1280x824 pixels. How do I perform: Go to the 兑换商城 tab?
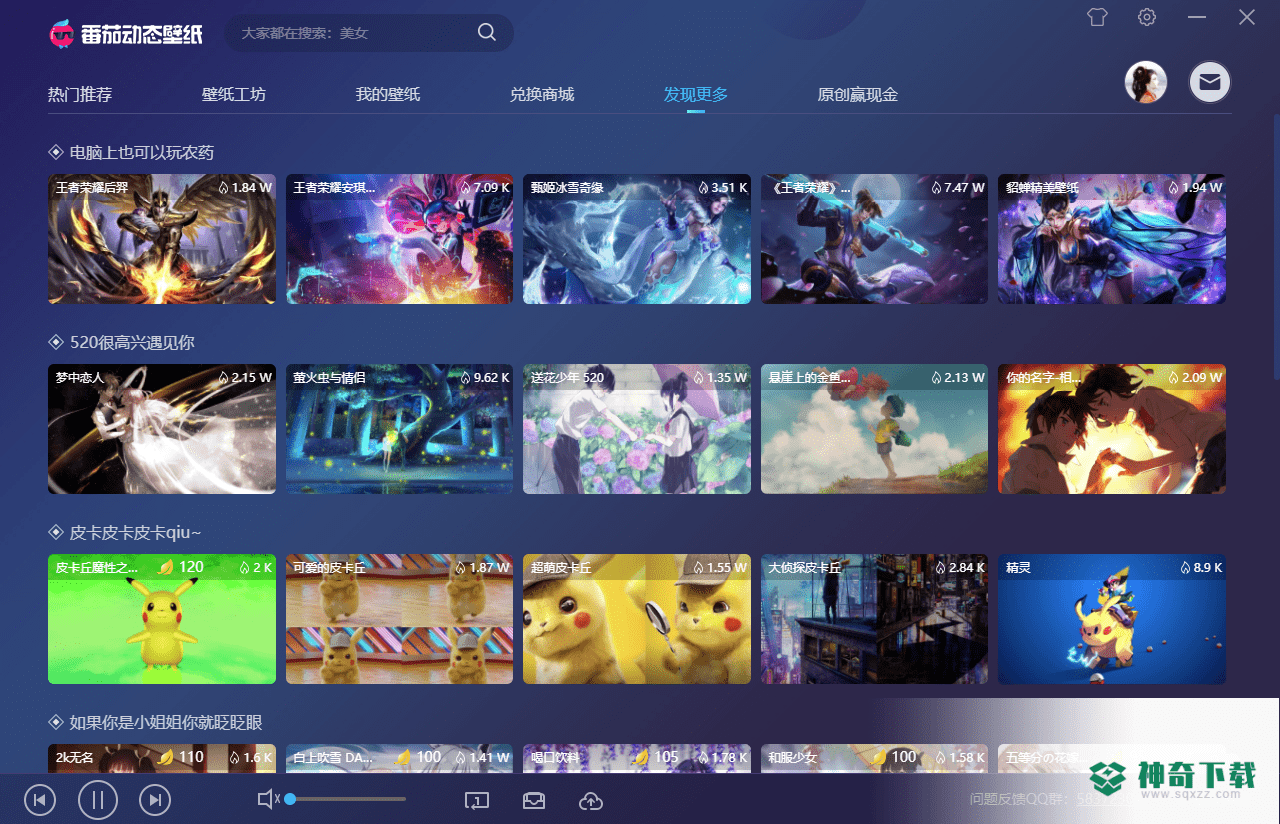(542, 95)
